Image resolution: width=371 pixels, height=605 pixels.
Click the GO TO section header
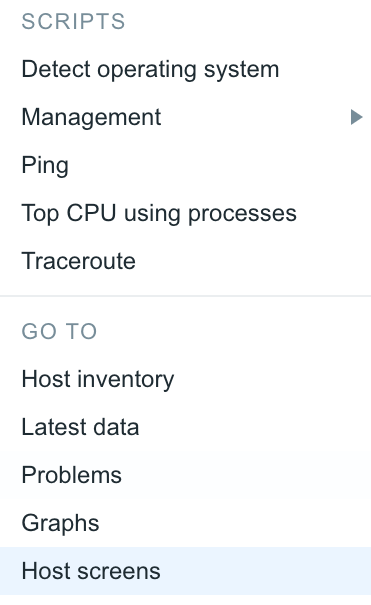click(x=59, y=331)
